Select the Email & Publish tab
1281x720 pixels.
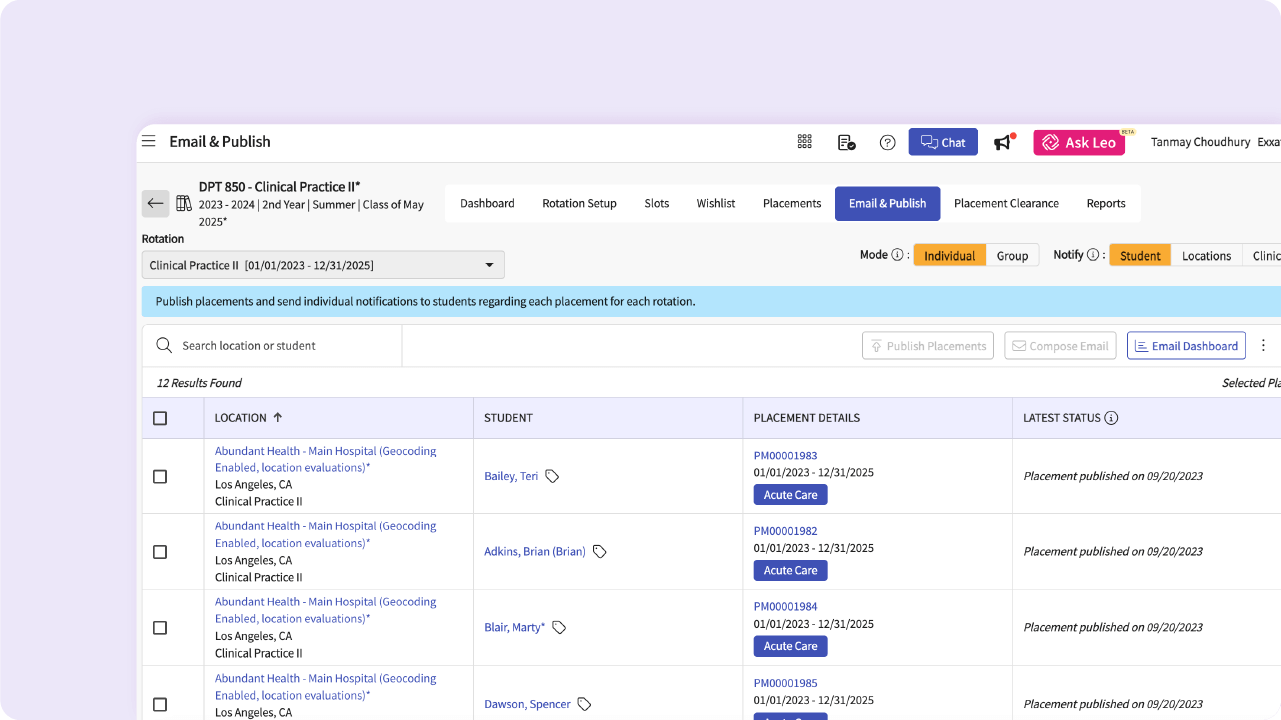pyautogui.click(x=888, y=203)
